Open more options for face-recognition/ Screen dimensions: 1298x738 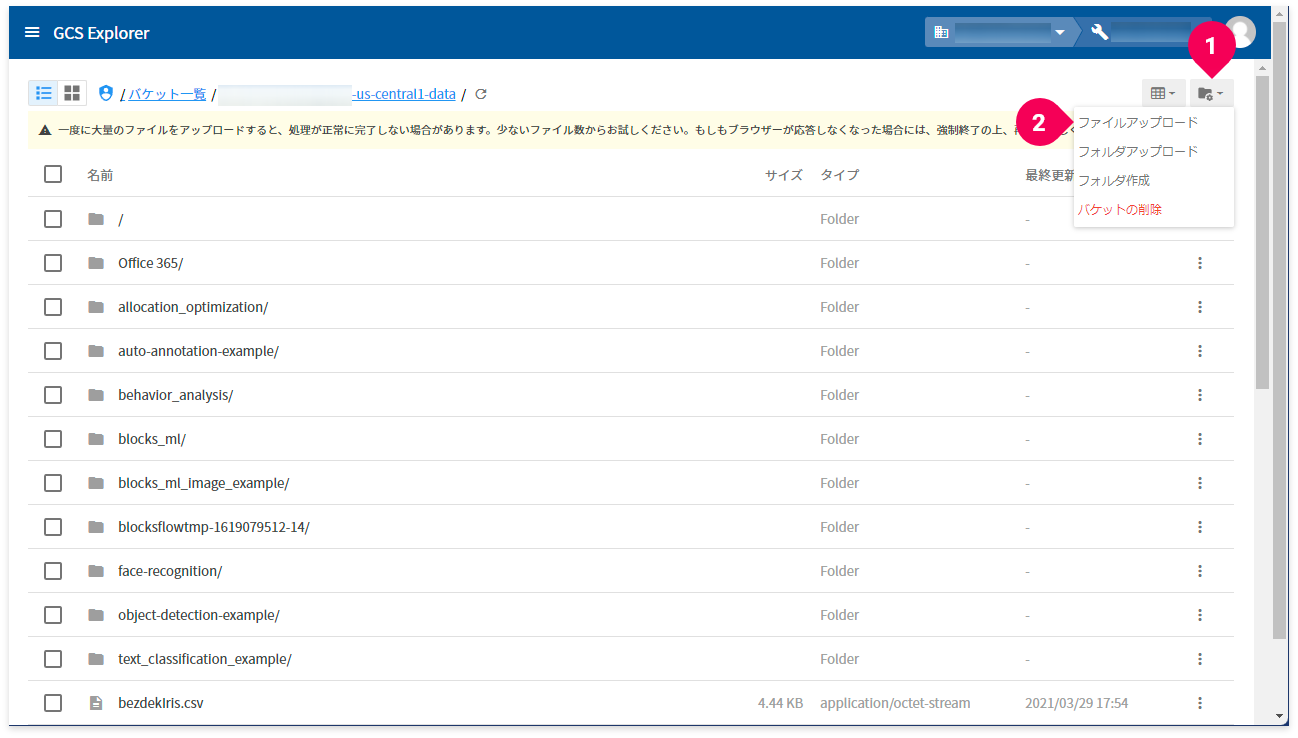click(x=1200, y=571)
